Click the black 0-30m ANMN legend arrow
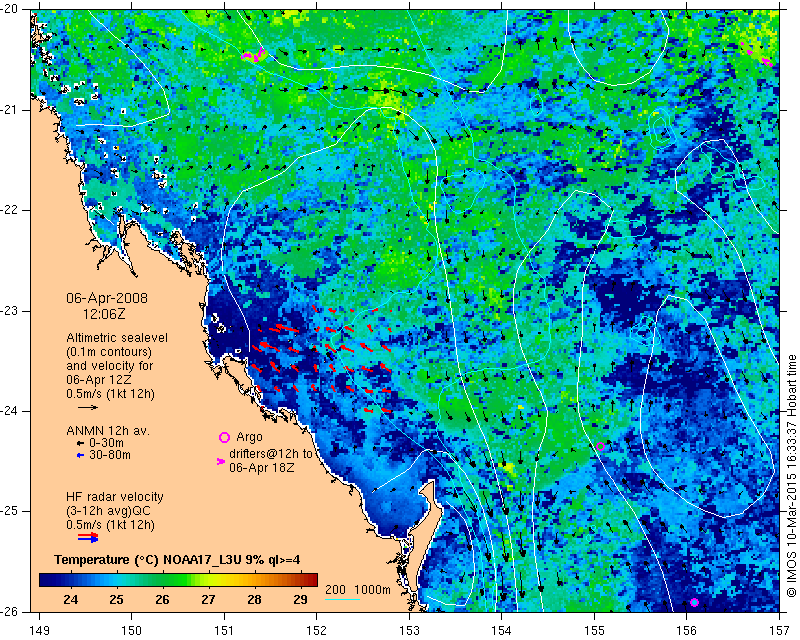Image resolution: width=800 pixels, height=640 pixels. [x=81, y=443]
